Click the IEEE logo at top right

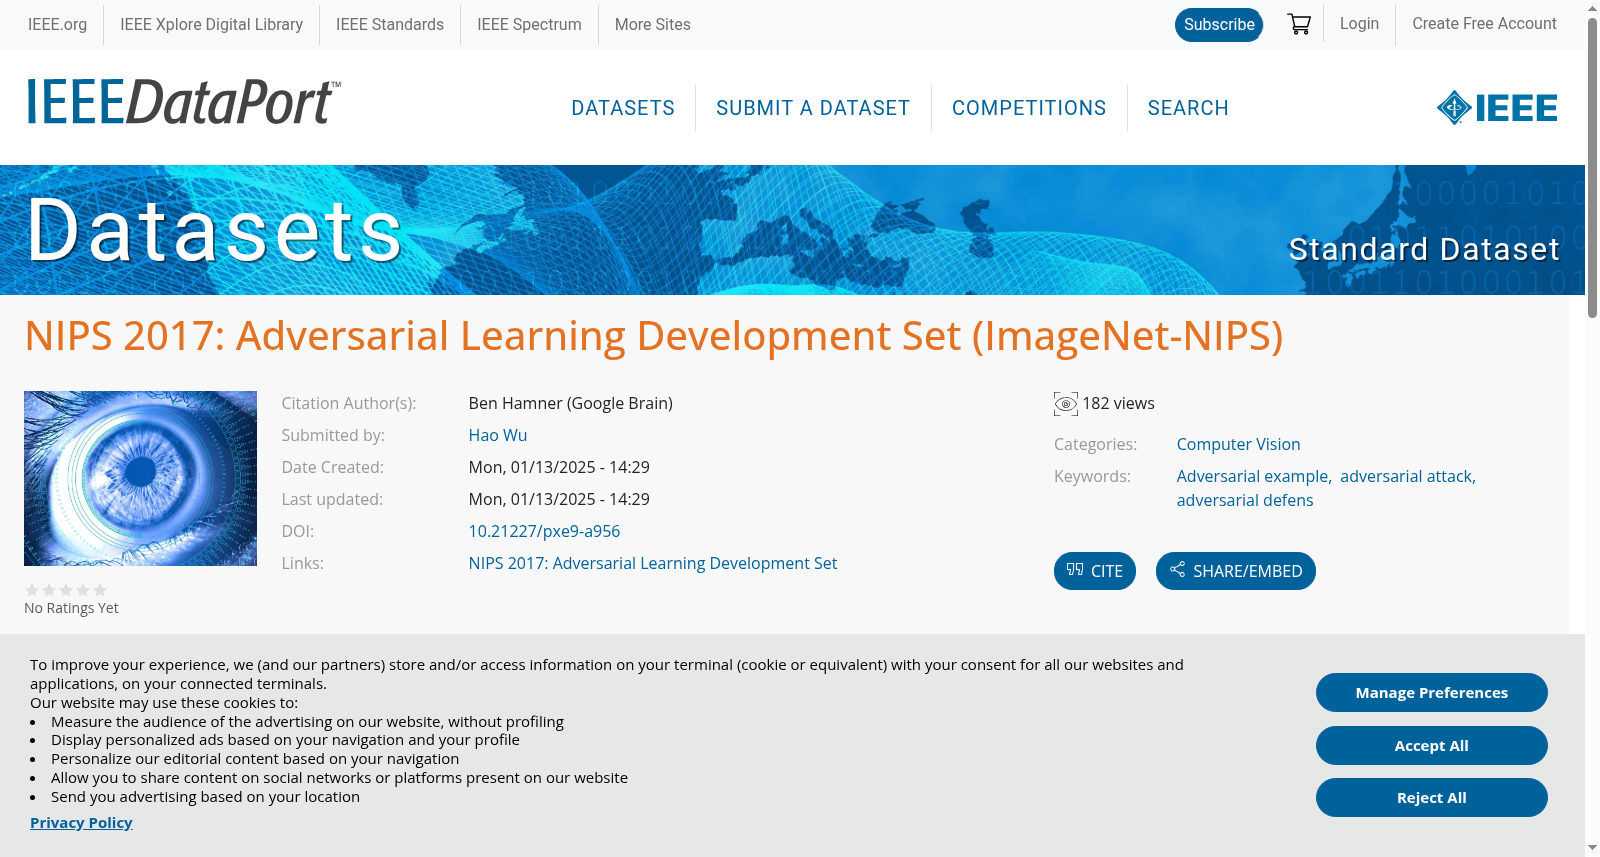coord(1497,108)
